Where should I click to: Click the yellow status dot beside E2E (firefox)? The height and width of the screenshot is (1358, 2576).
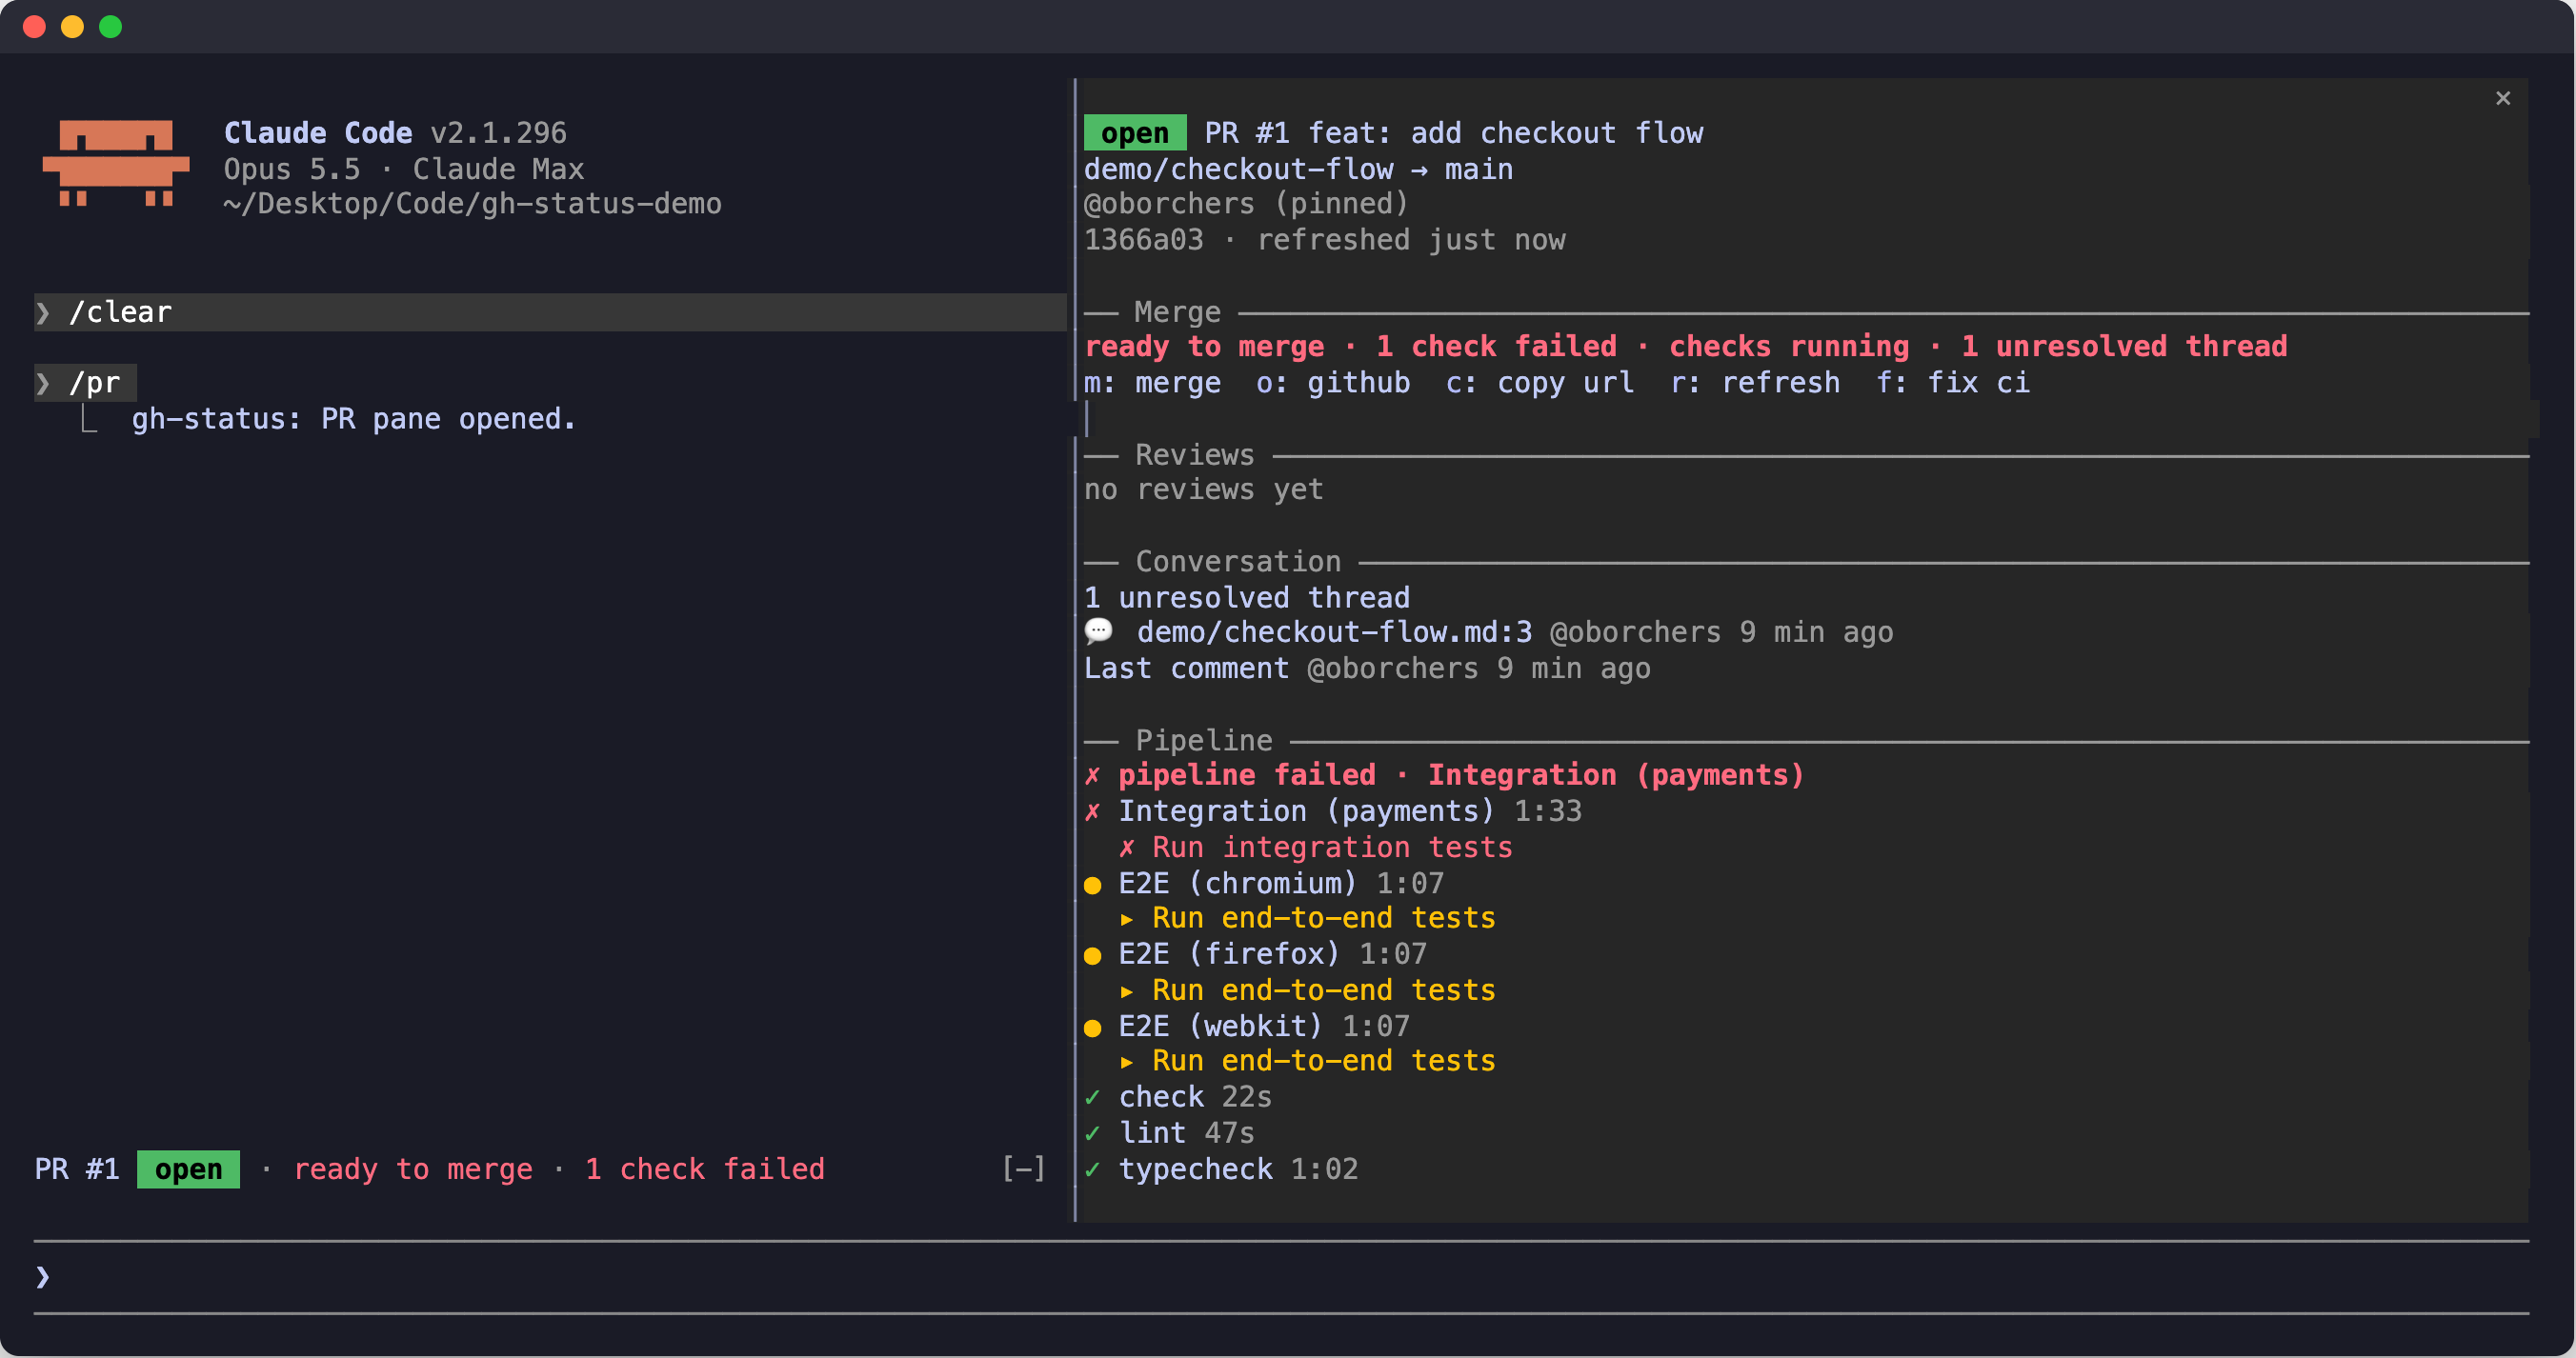pyautogui.click(x=1093, y=955)
